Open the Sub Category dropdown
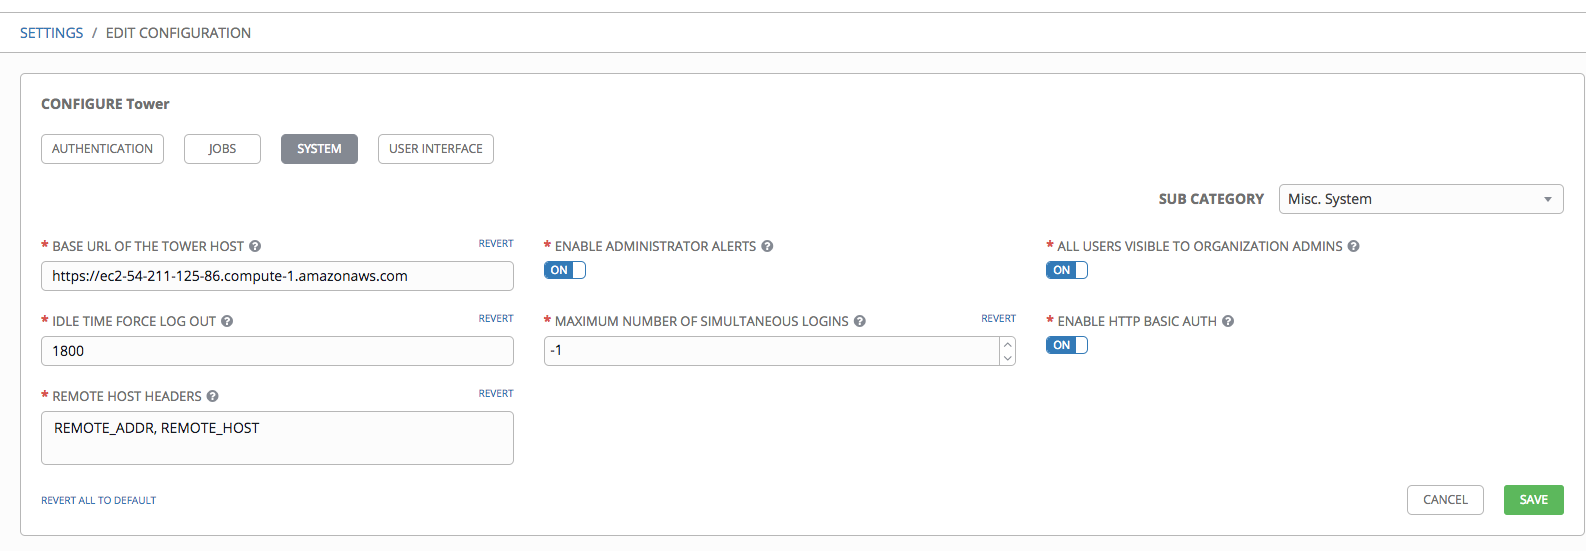This screenshot has height=551, width=1586. (x=1421, y=199)
